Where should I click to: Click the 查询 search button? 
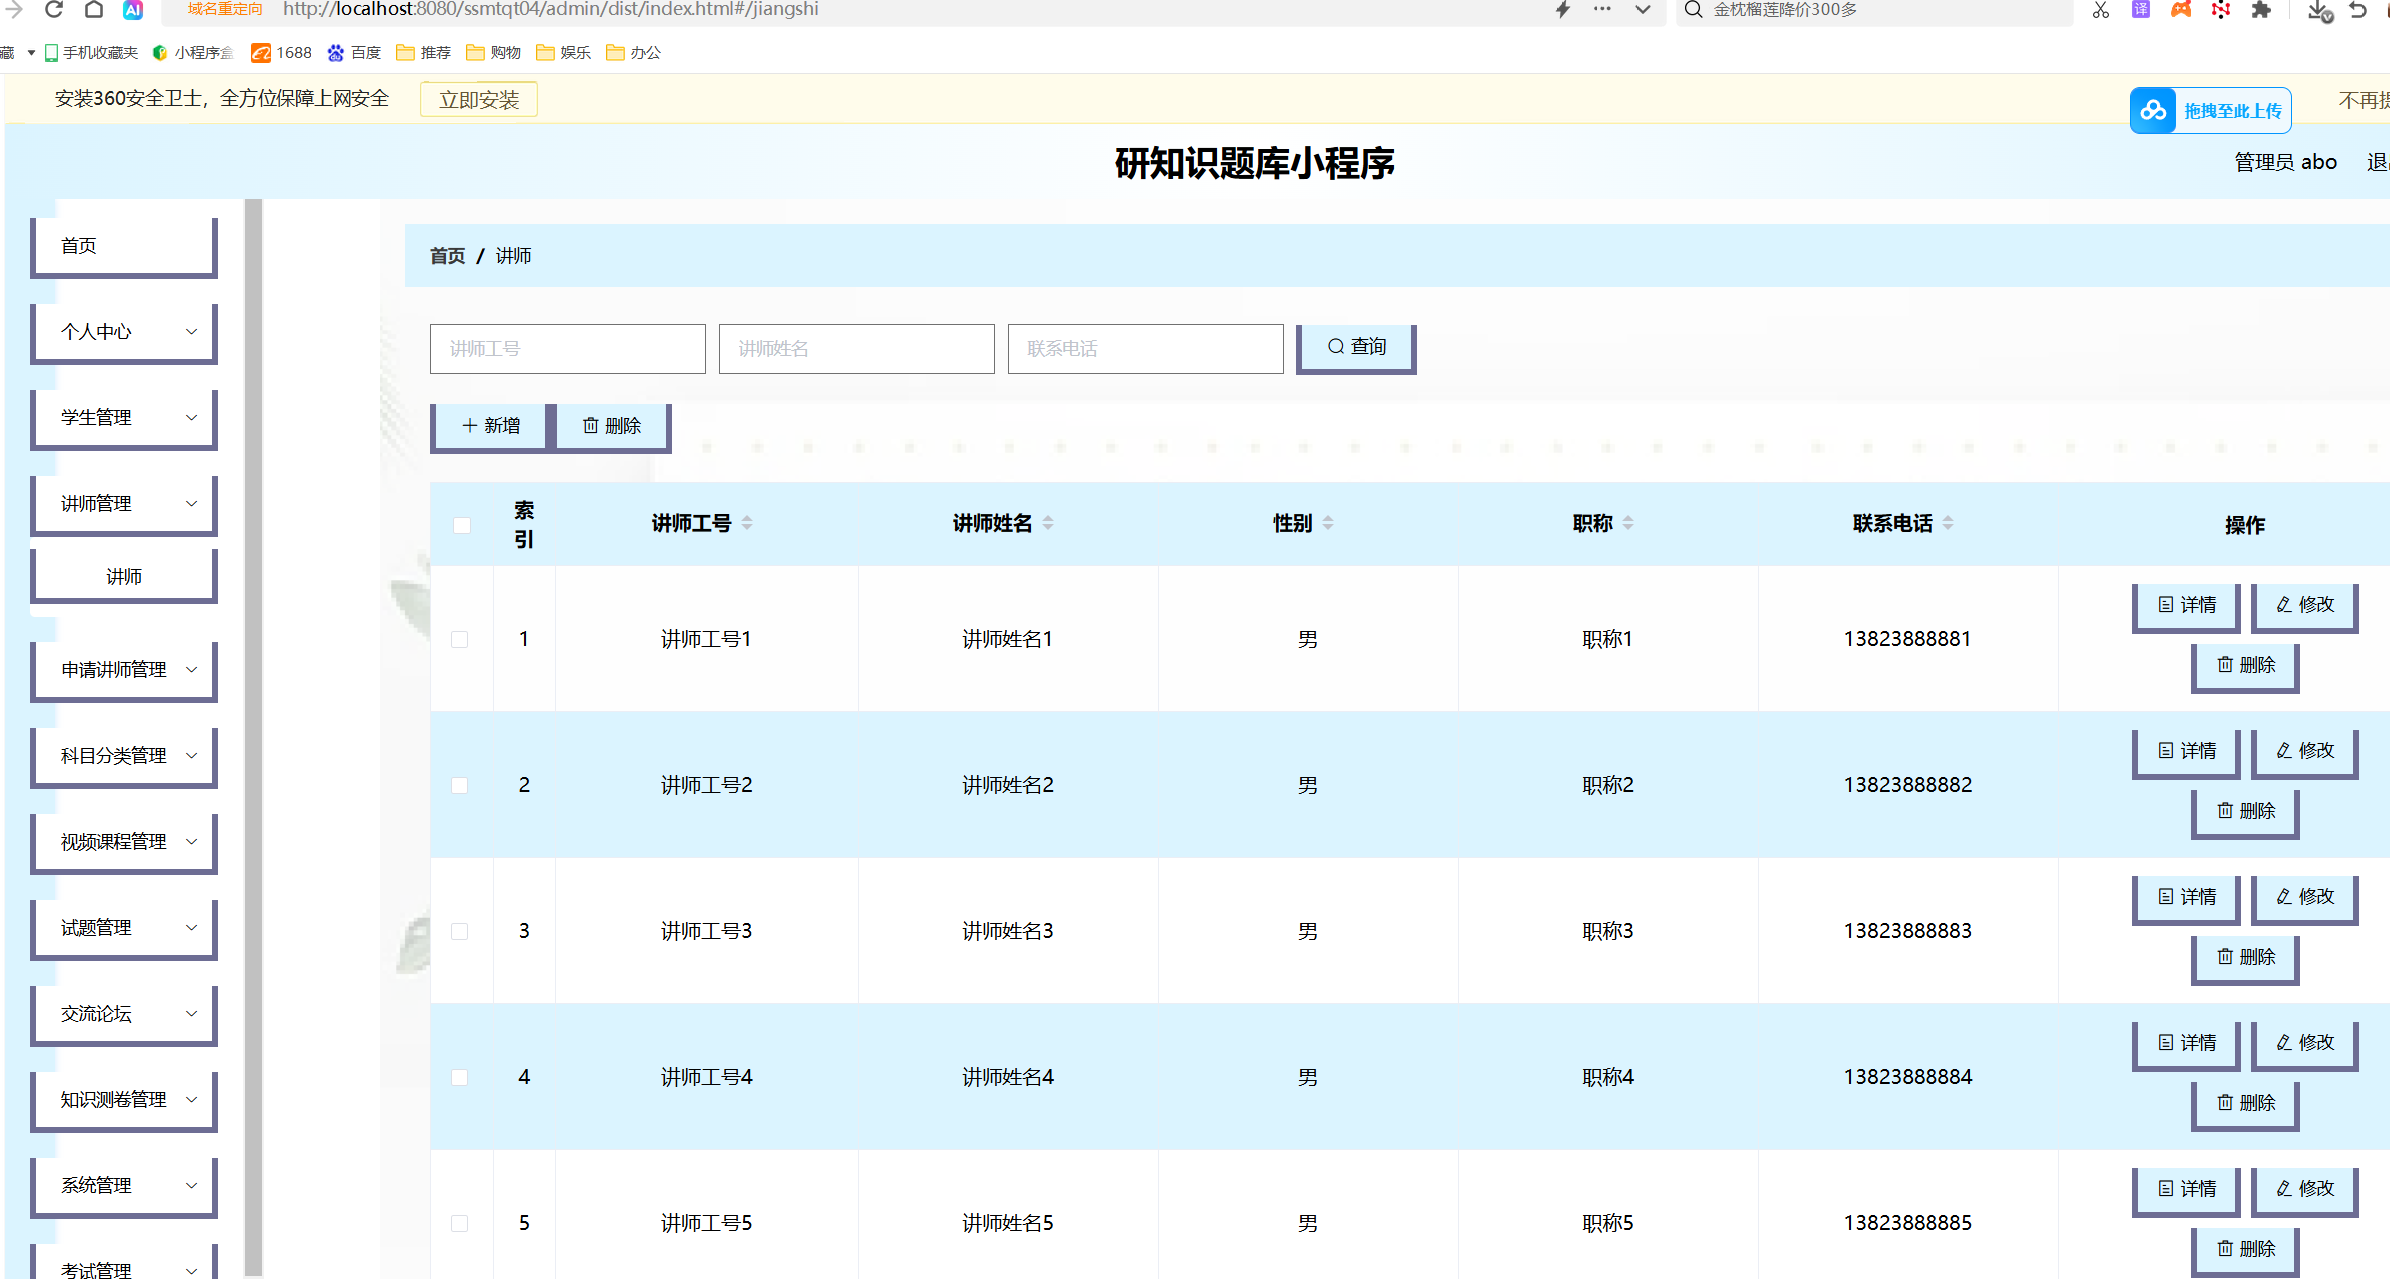pyautogui.click(x=1356, y=348)
